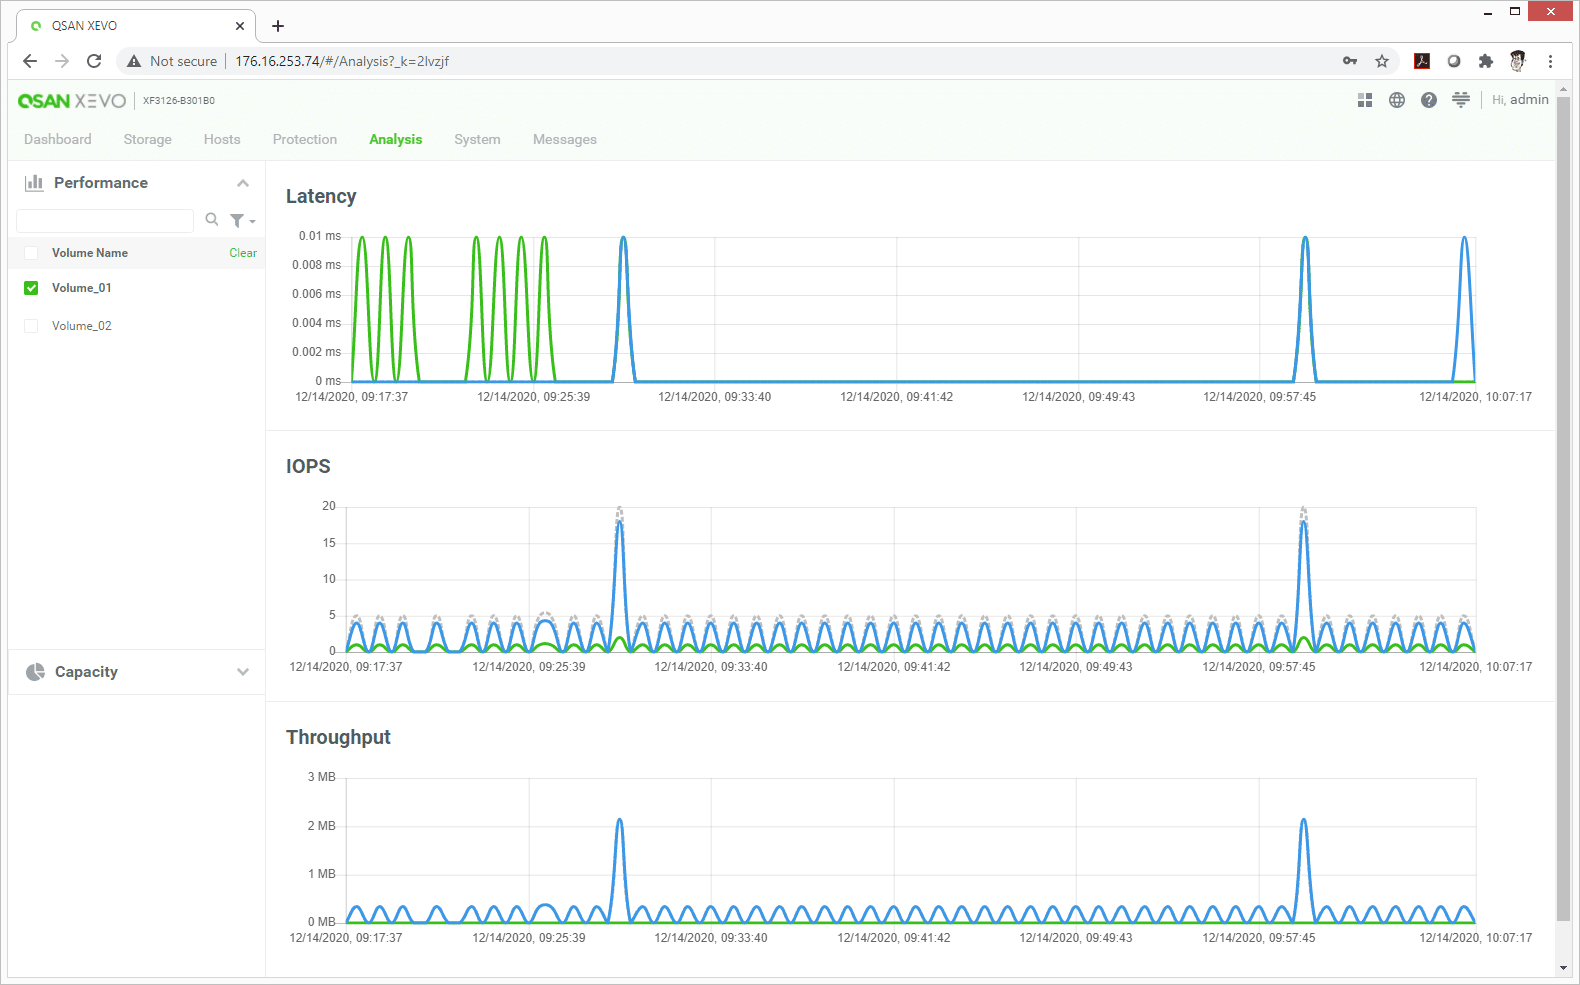
Task: Click the QSAN XEVO logo
Action: point(72,101)
